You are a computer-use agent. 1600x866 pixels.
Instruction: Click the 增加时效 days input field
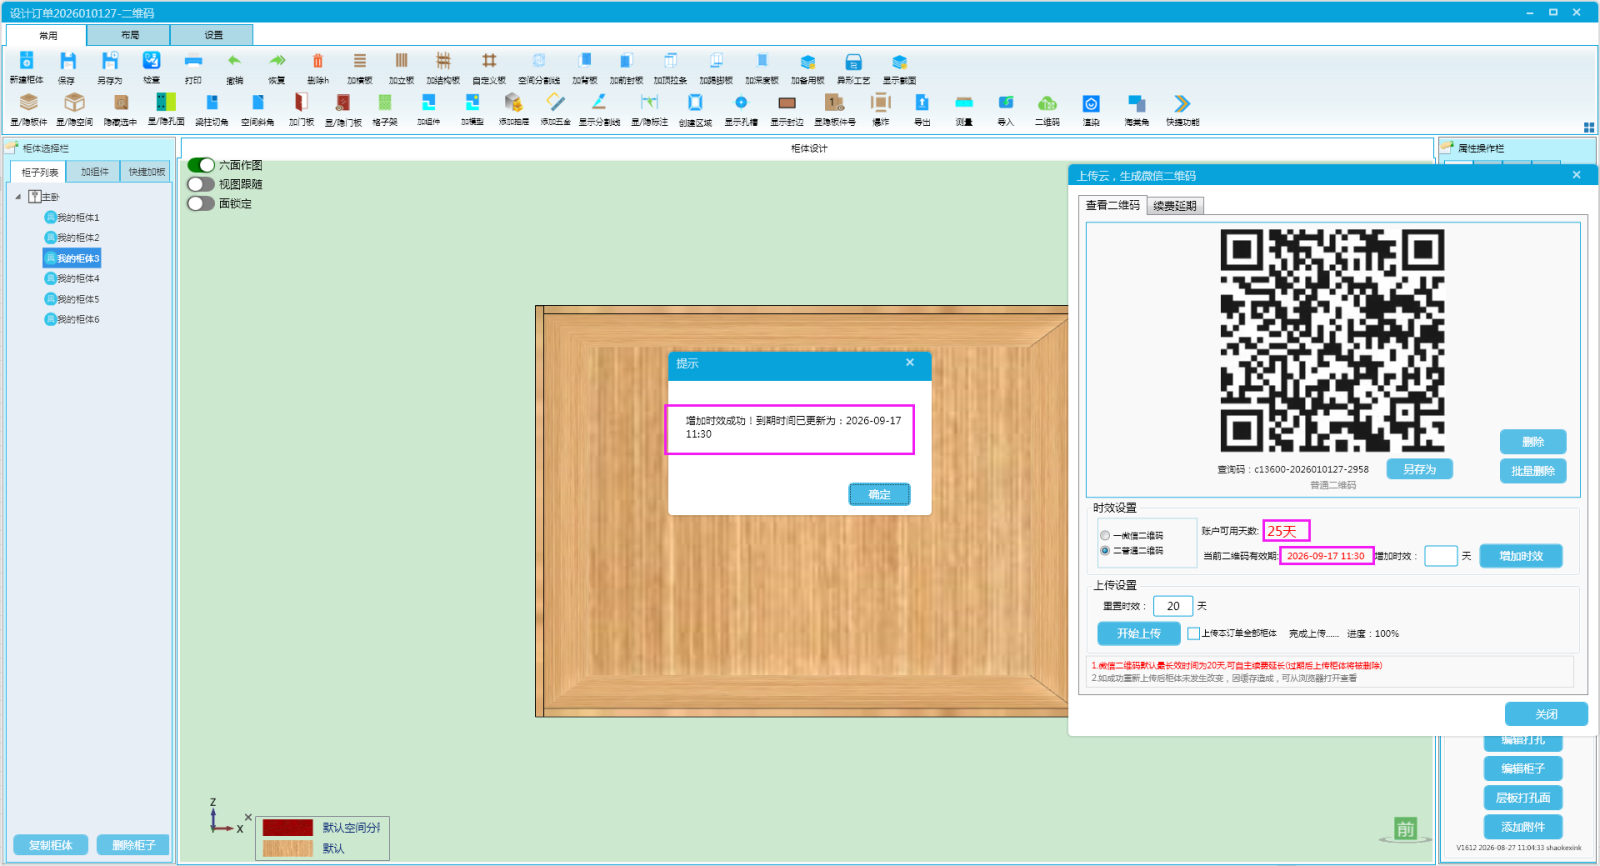[1440, 556]
